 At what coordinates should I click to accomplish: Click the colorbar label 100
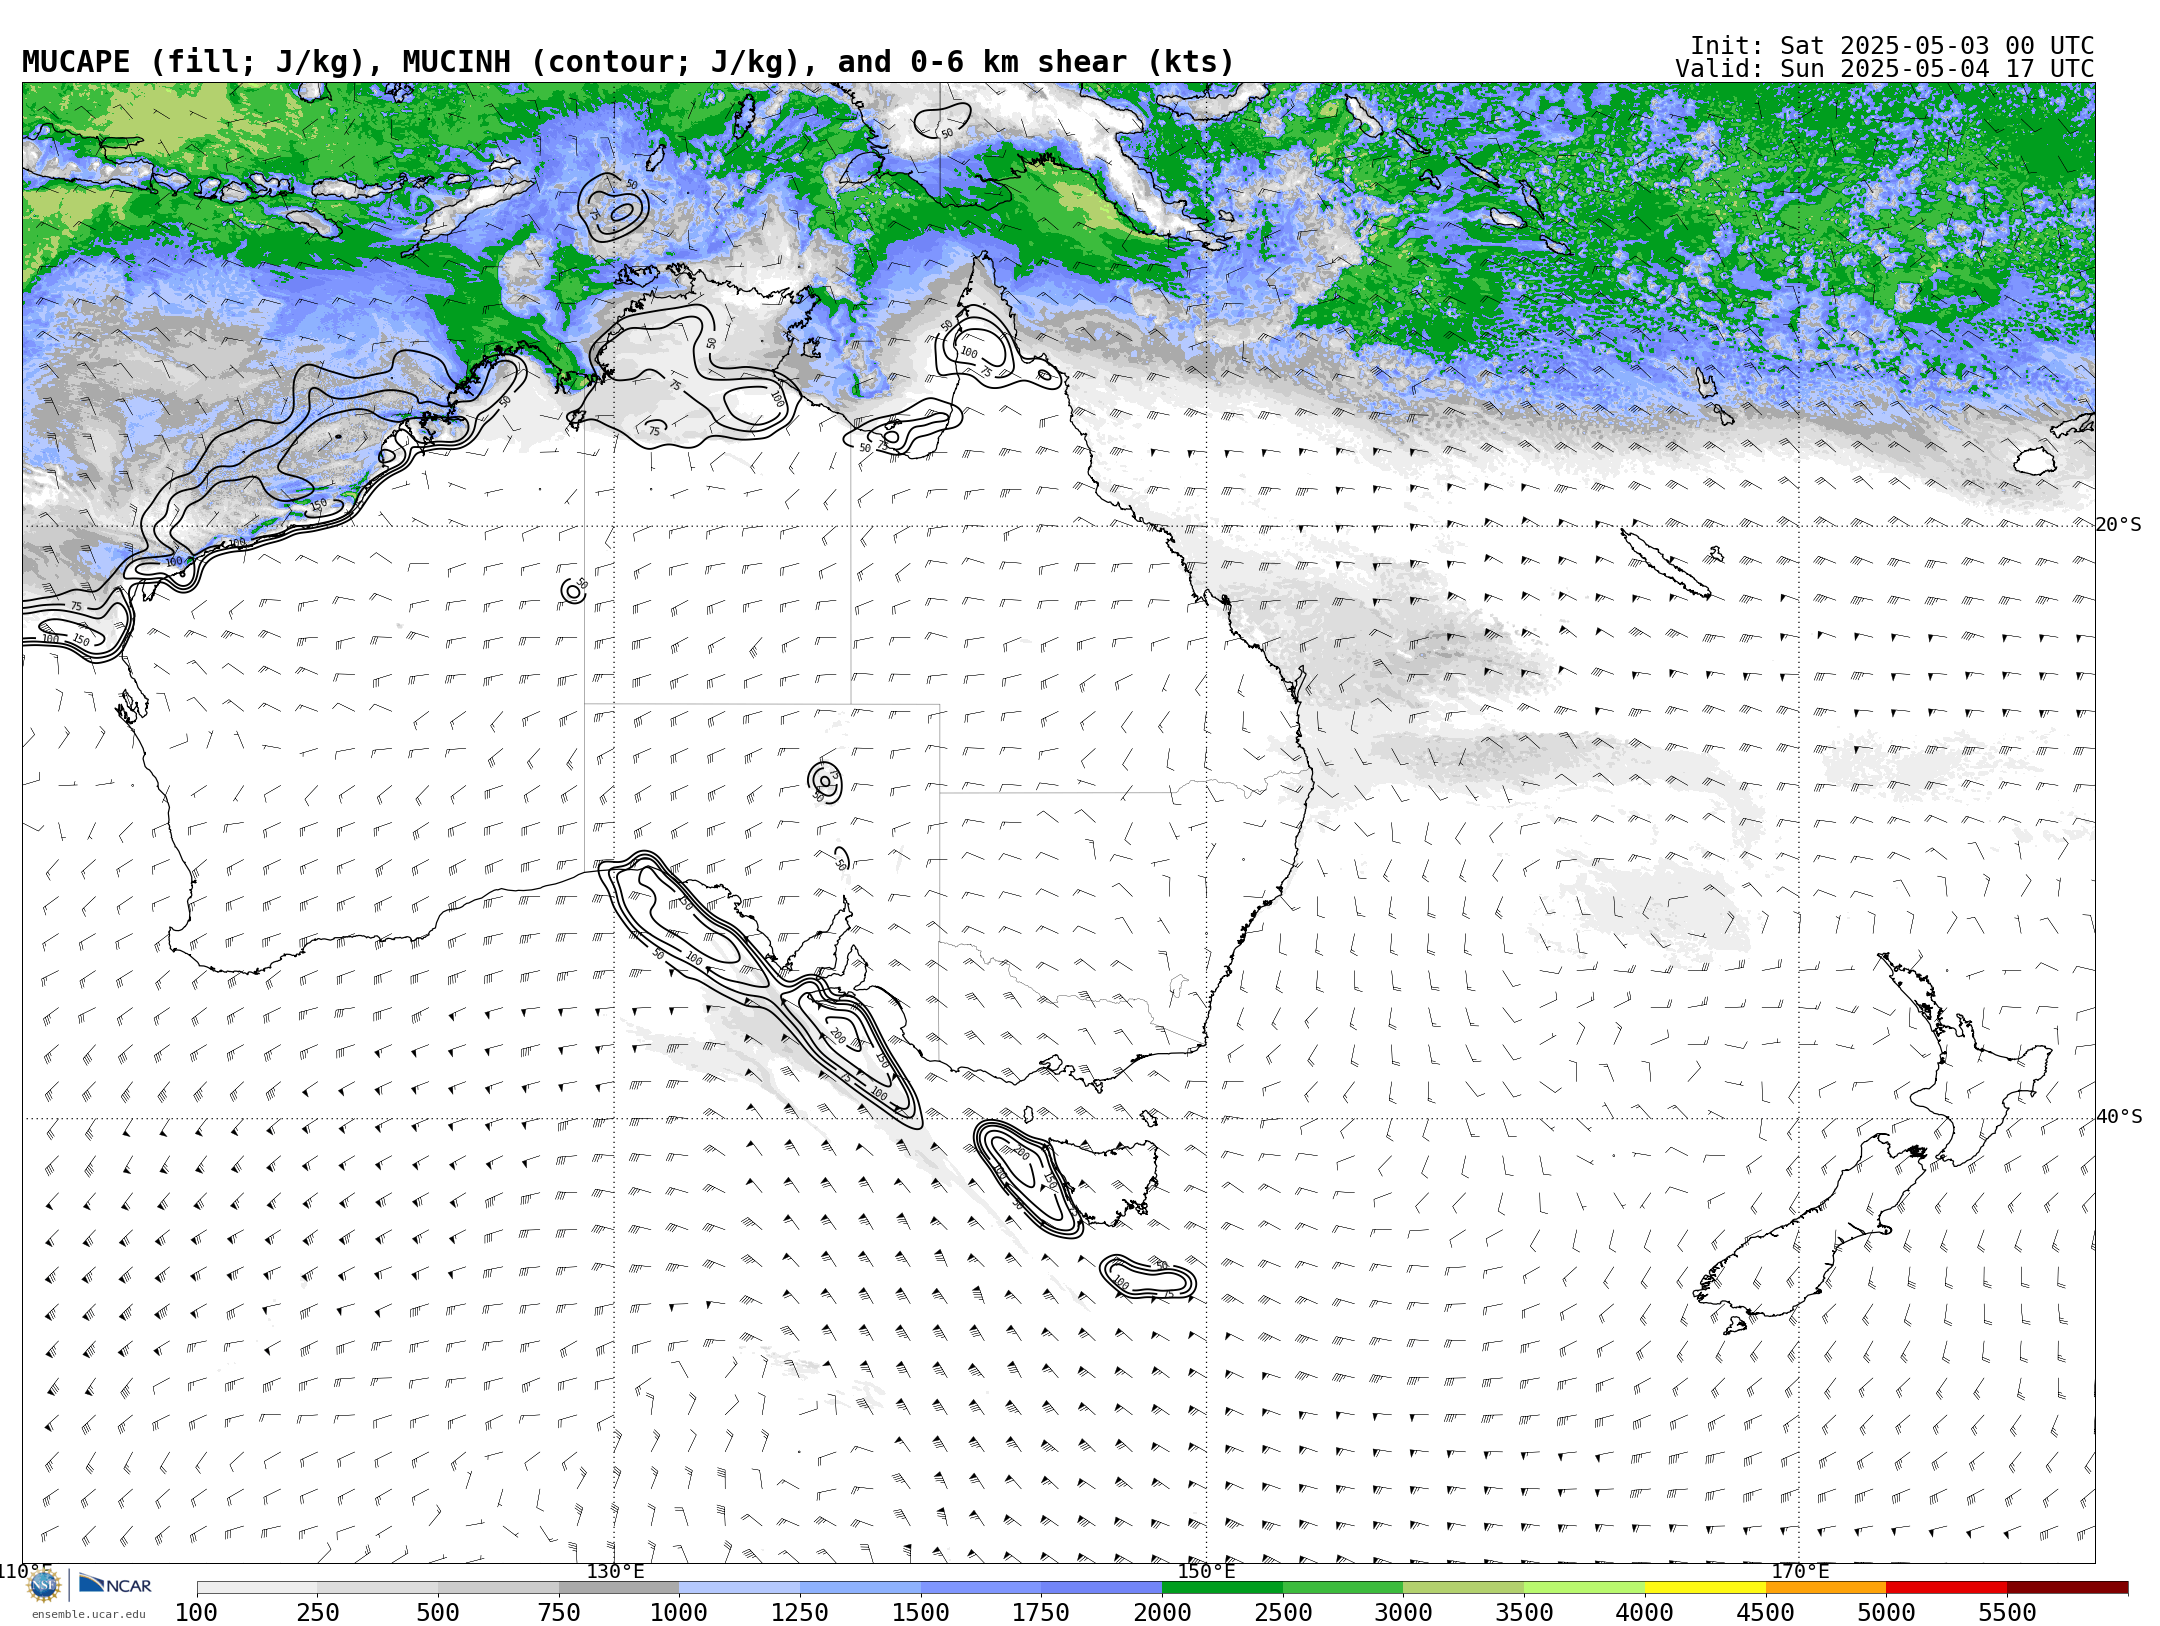[x=196, y=1613]
